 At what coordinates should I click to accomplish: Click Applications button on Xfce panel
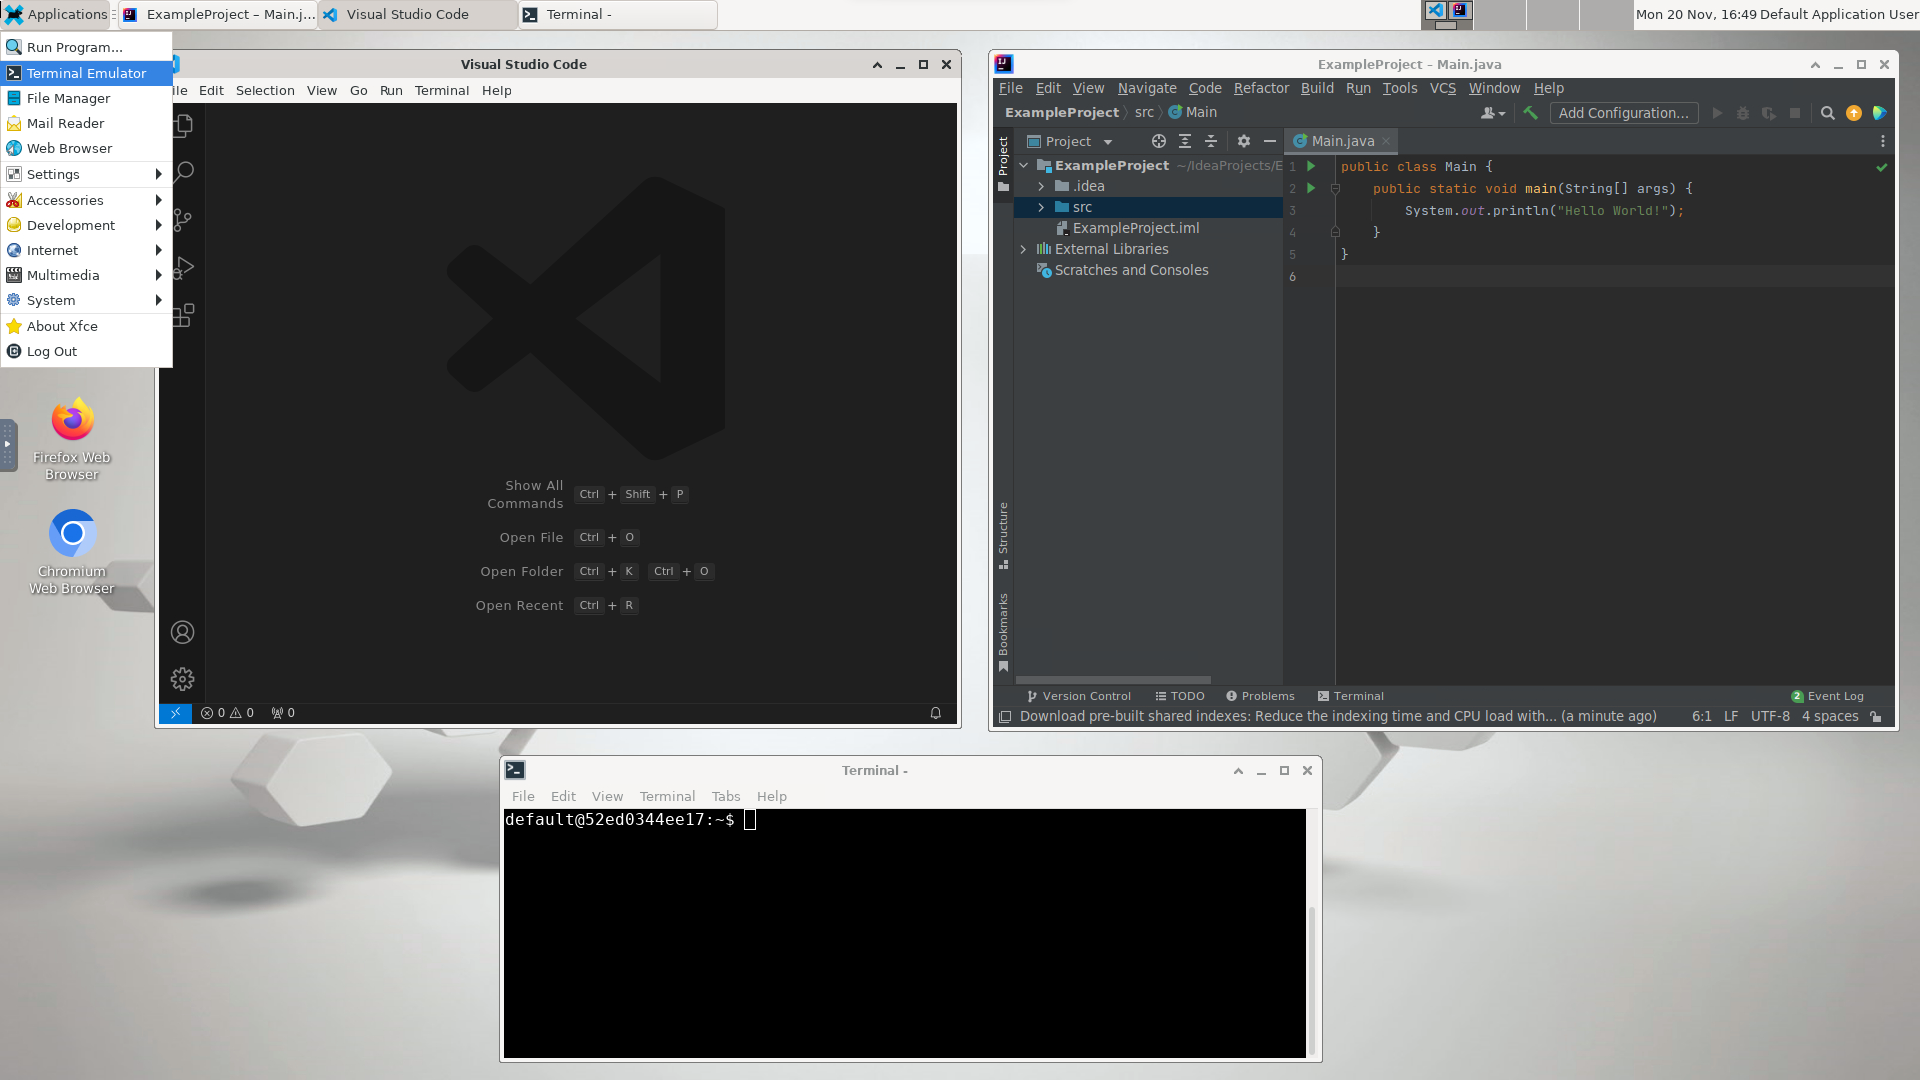coord(56,14)
